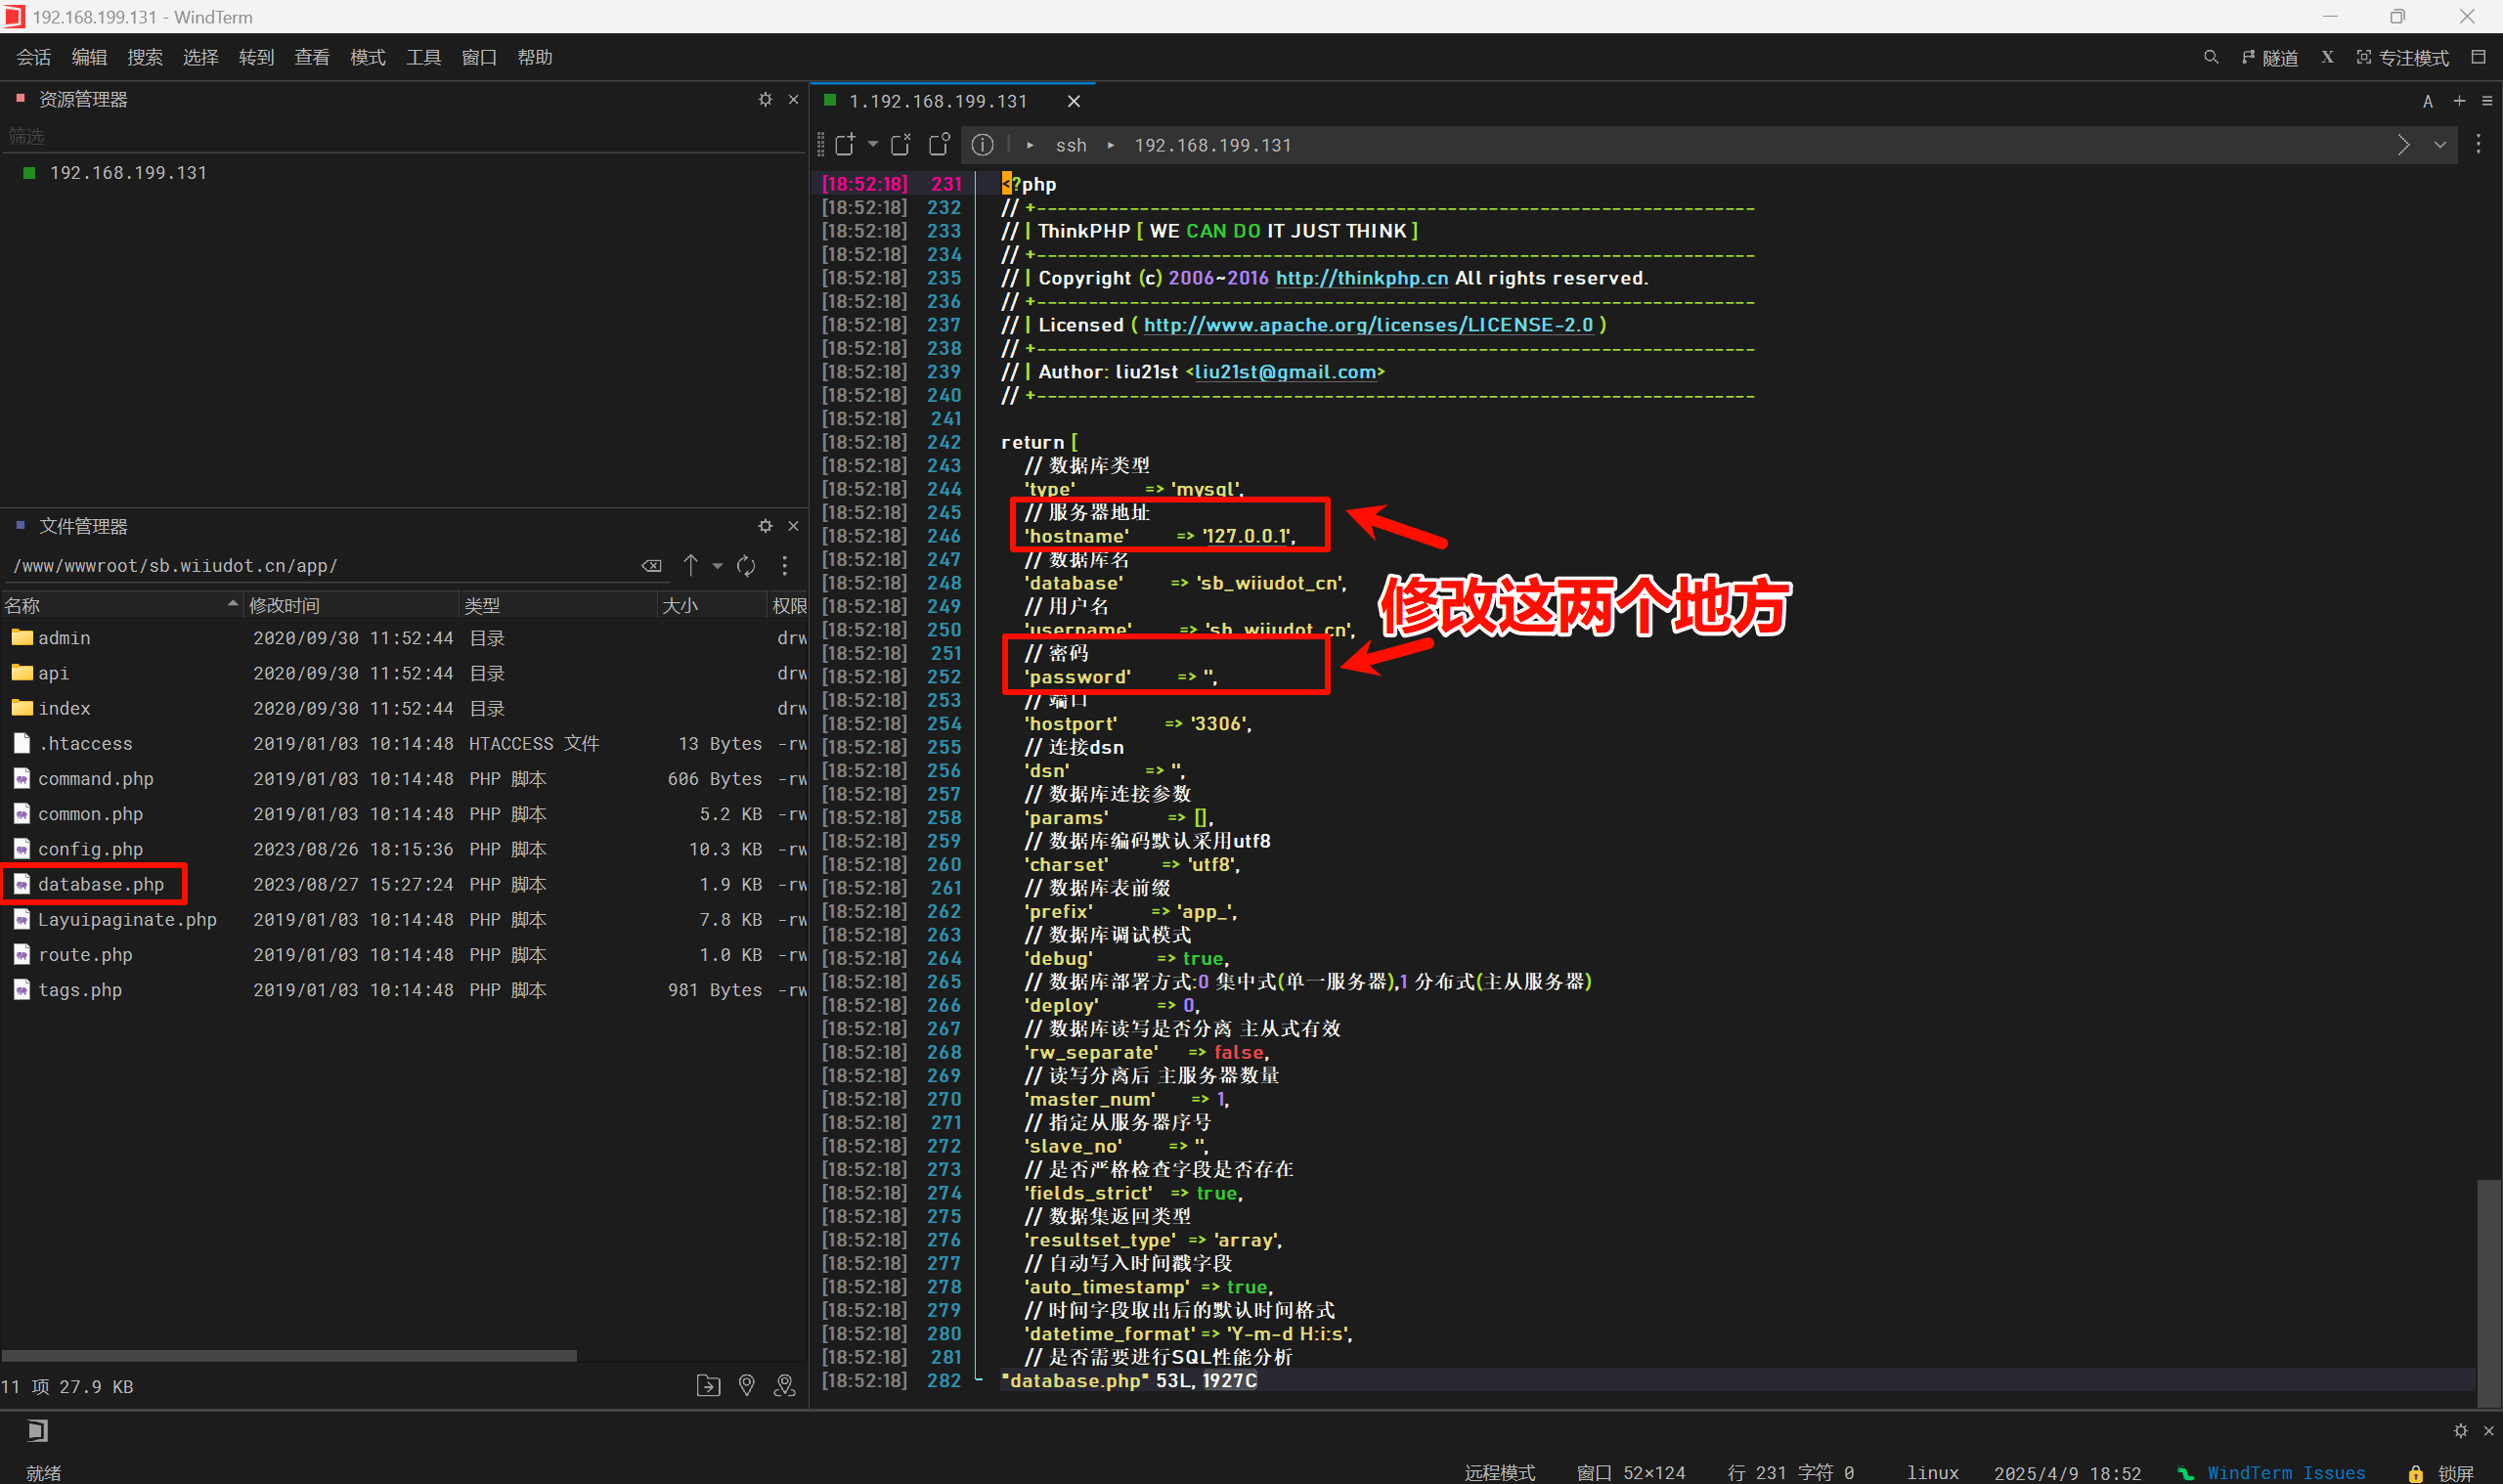Open file manager more options menu
2503x1484 pixels.
(785, 566)
